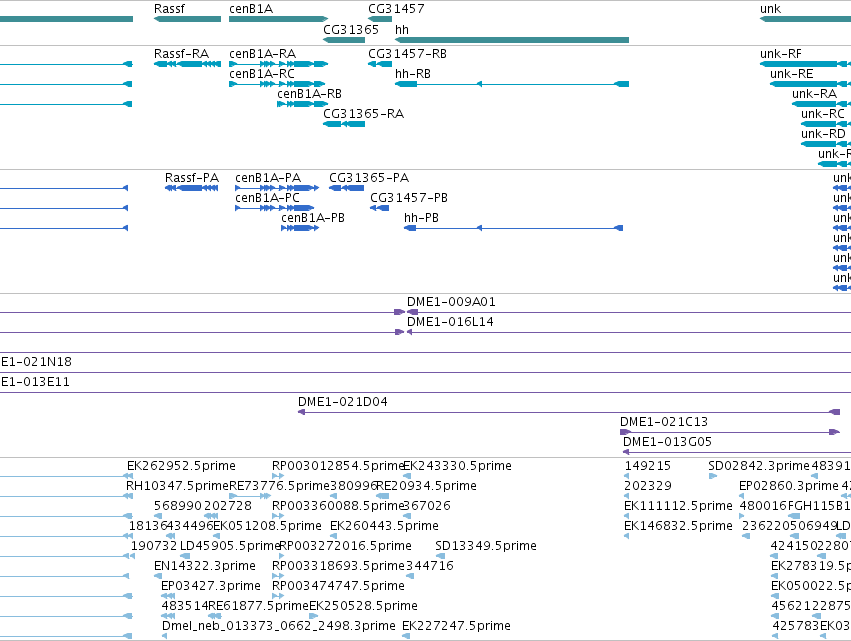Click the unk gene label
851x641 pixels.
tap(770, 9)
